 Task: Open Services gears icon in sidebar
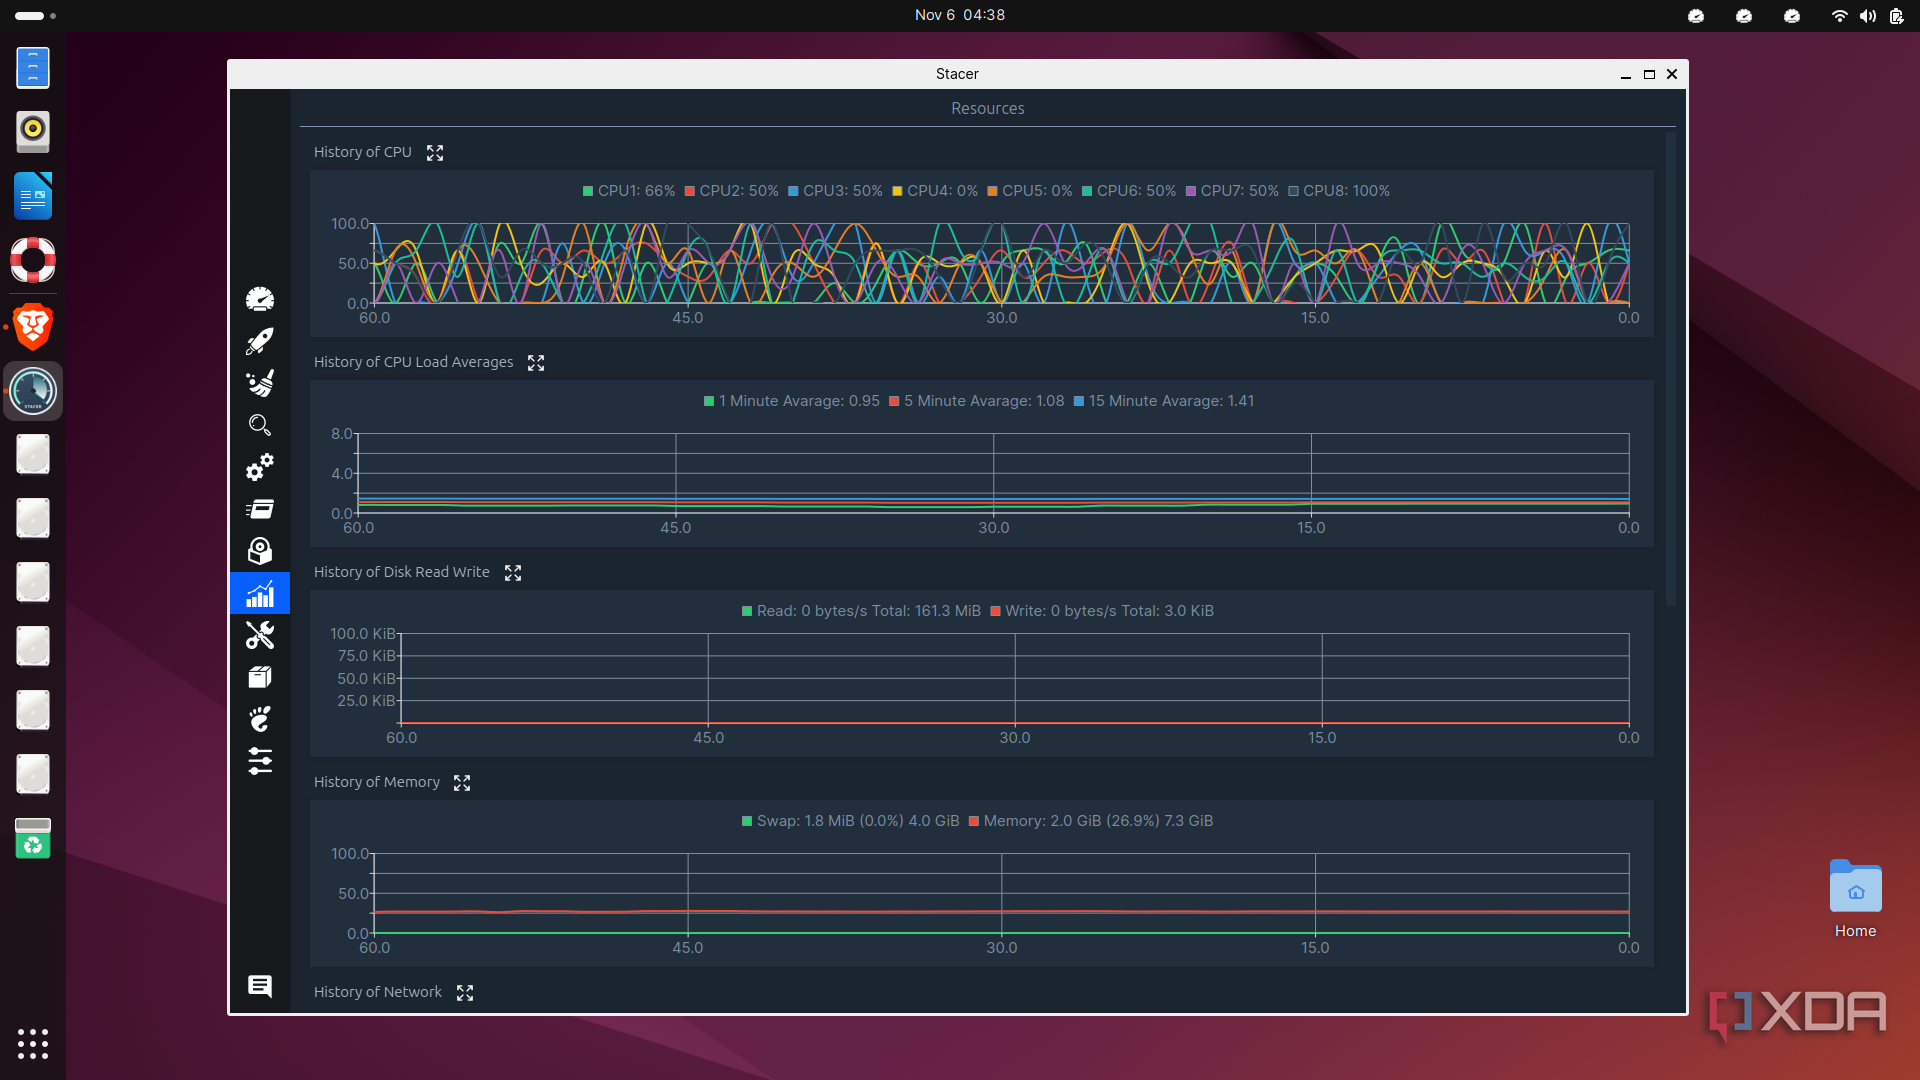(260, 467)
